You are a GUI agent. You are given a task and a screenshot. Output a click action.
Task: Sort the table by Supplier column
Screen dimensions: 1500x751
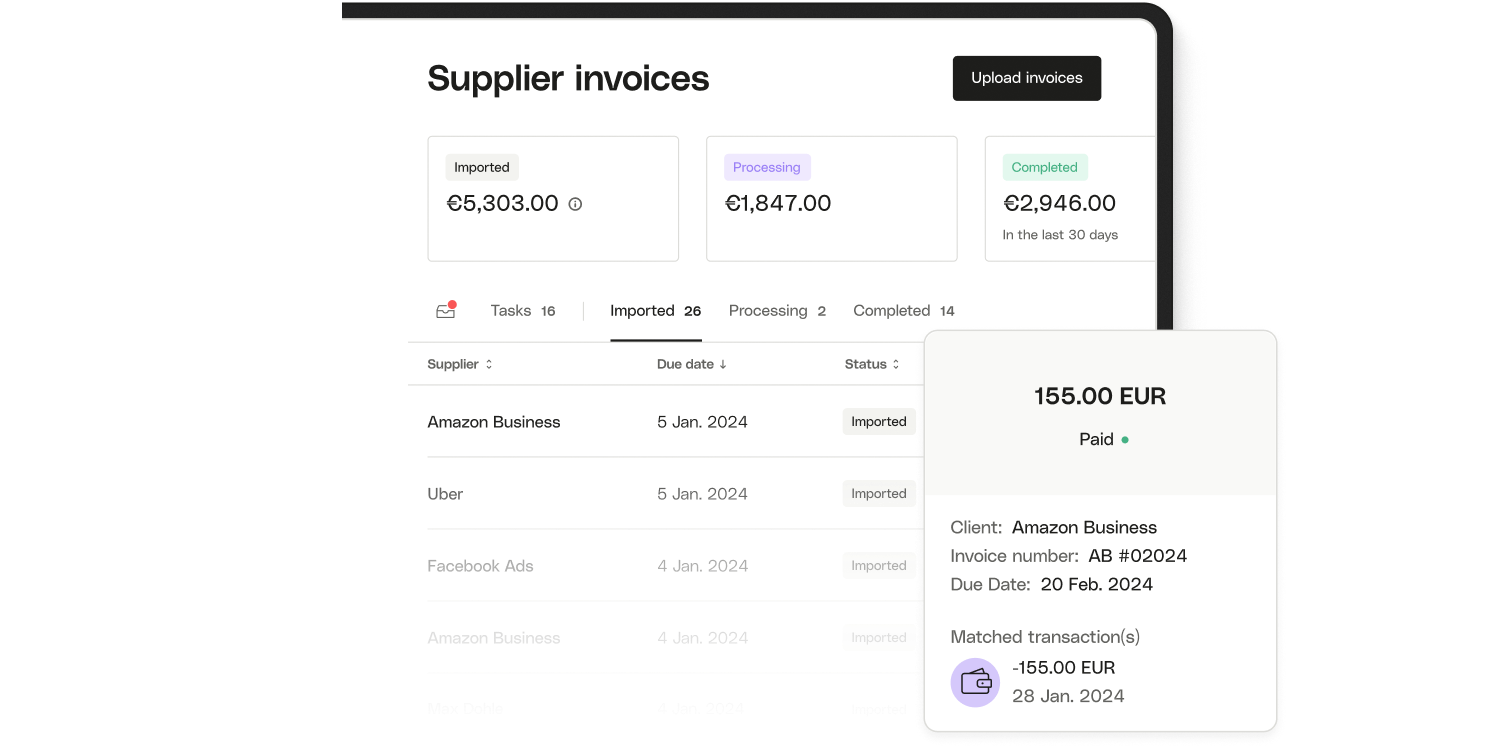point(460,364)
